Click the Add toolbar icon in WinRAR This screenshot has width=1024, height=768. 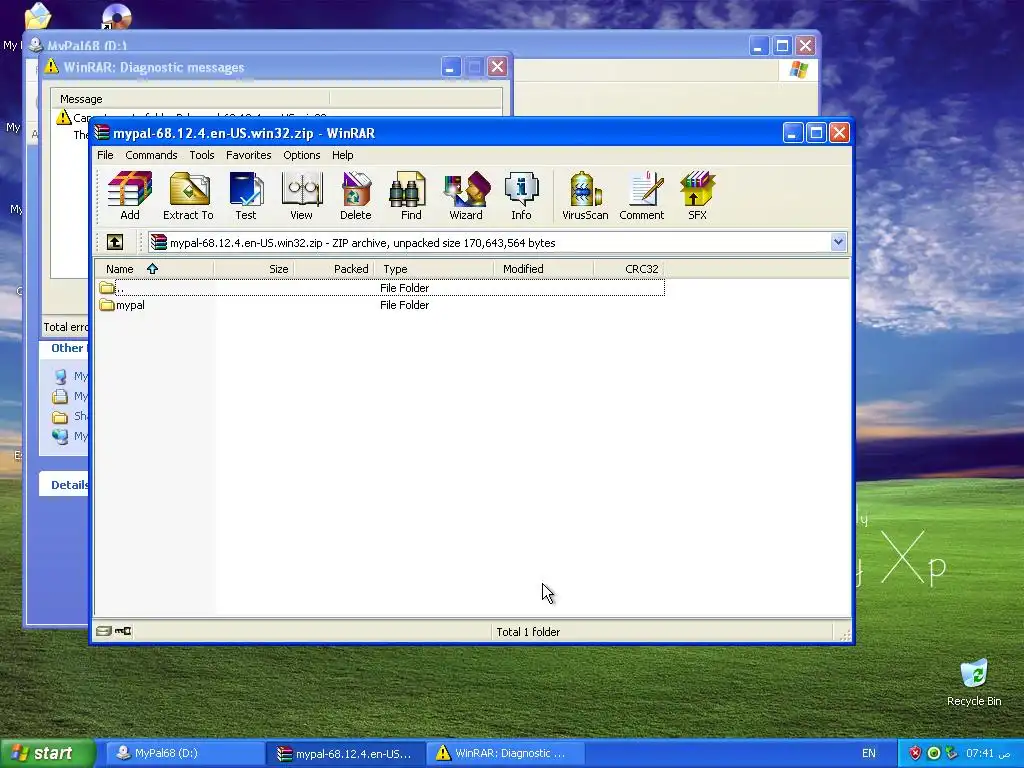[x=129, y=195]
